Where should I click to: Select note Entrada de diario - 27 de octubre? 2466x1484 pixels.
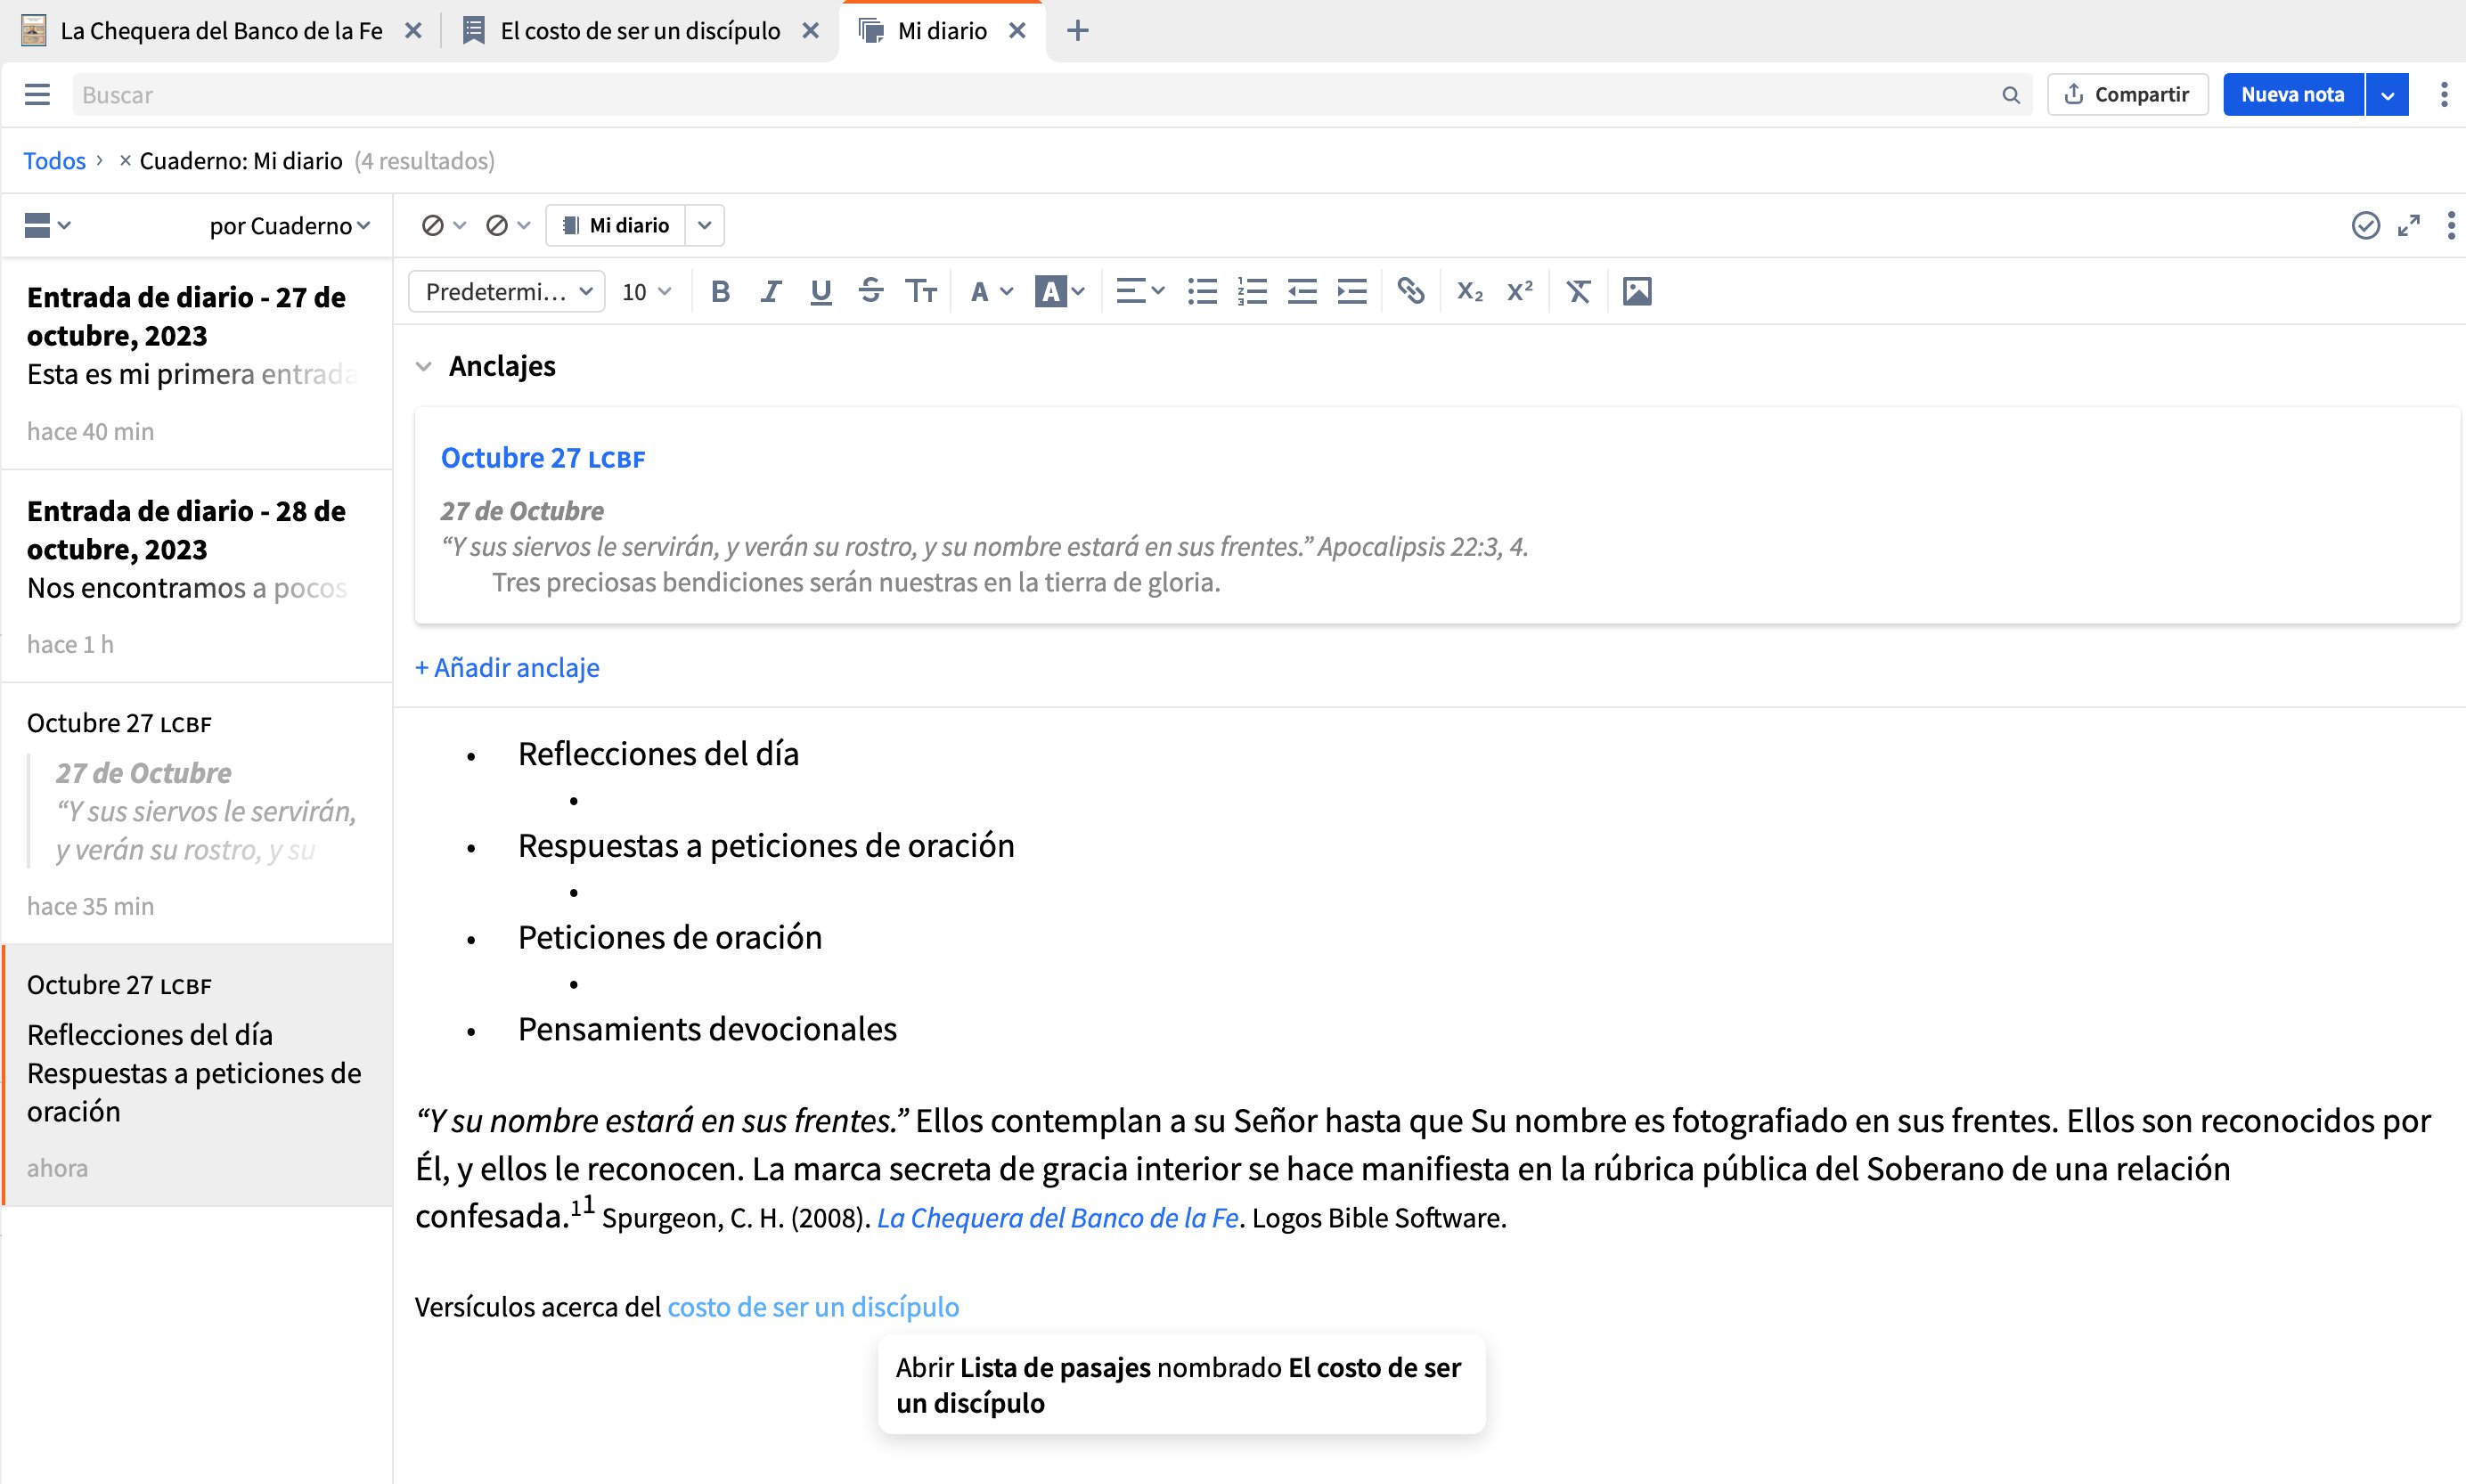coord(197,364)
